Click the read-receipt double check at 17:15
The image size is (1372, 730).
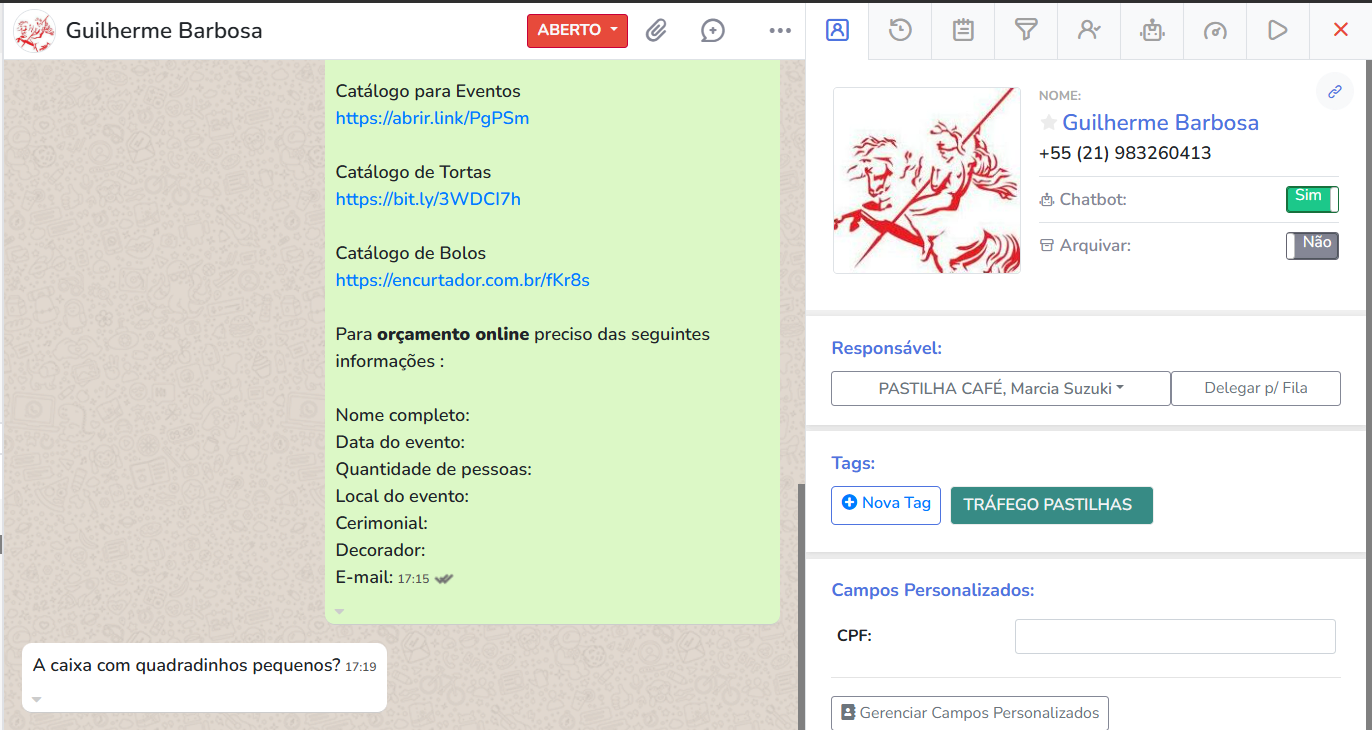click(444, 579)
